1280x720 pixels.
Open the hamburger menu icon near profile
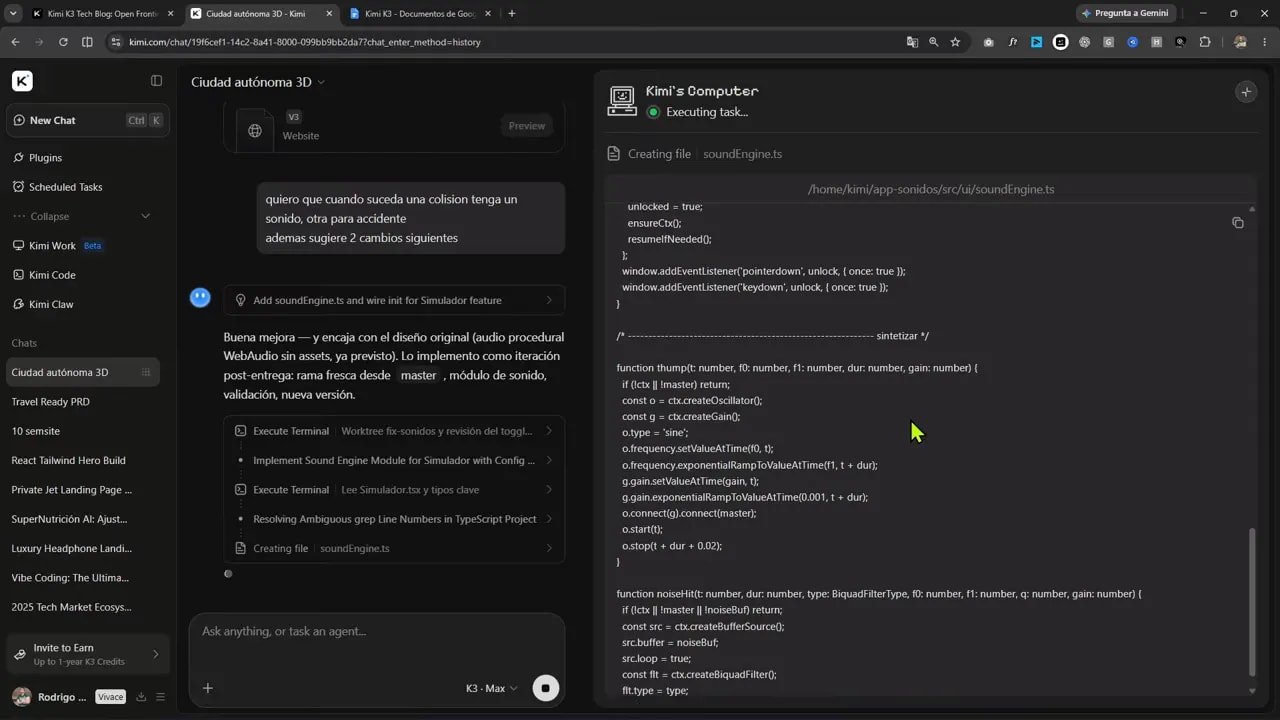[160, 697]
